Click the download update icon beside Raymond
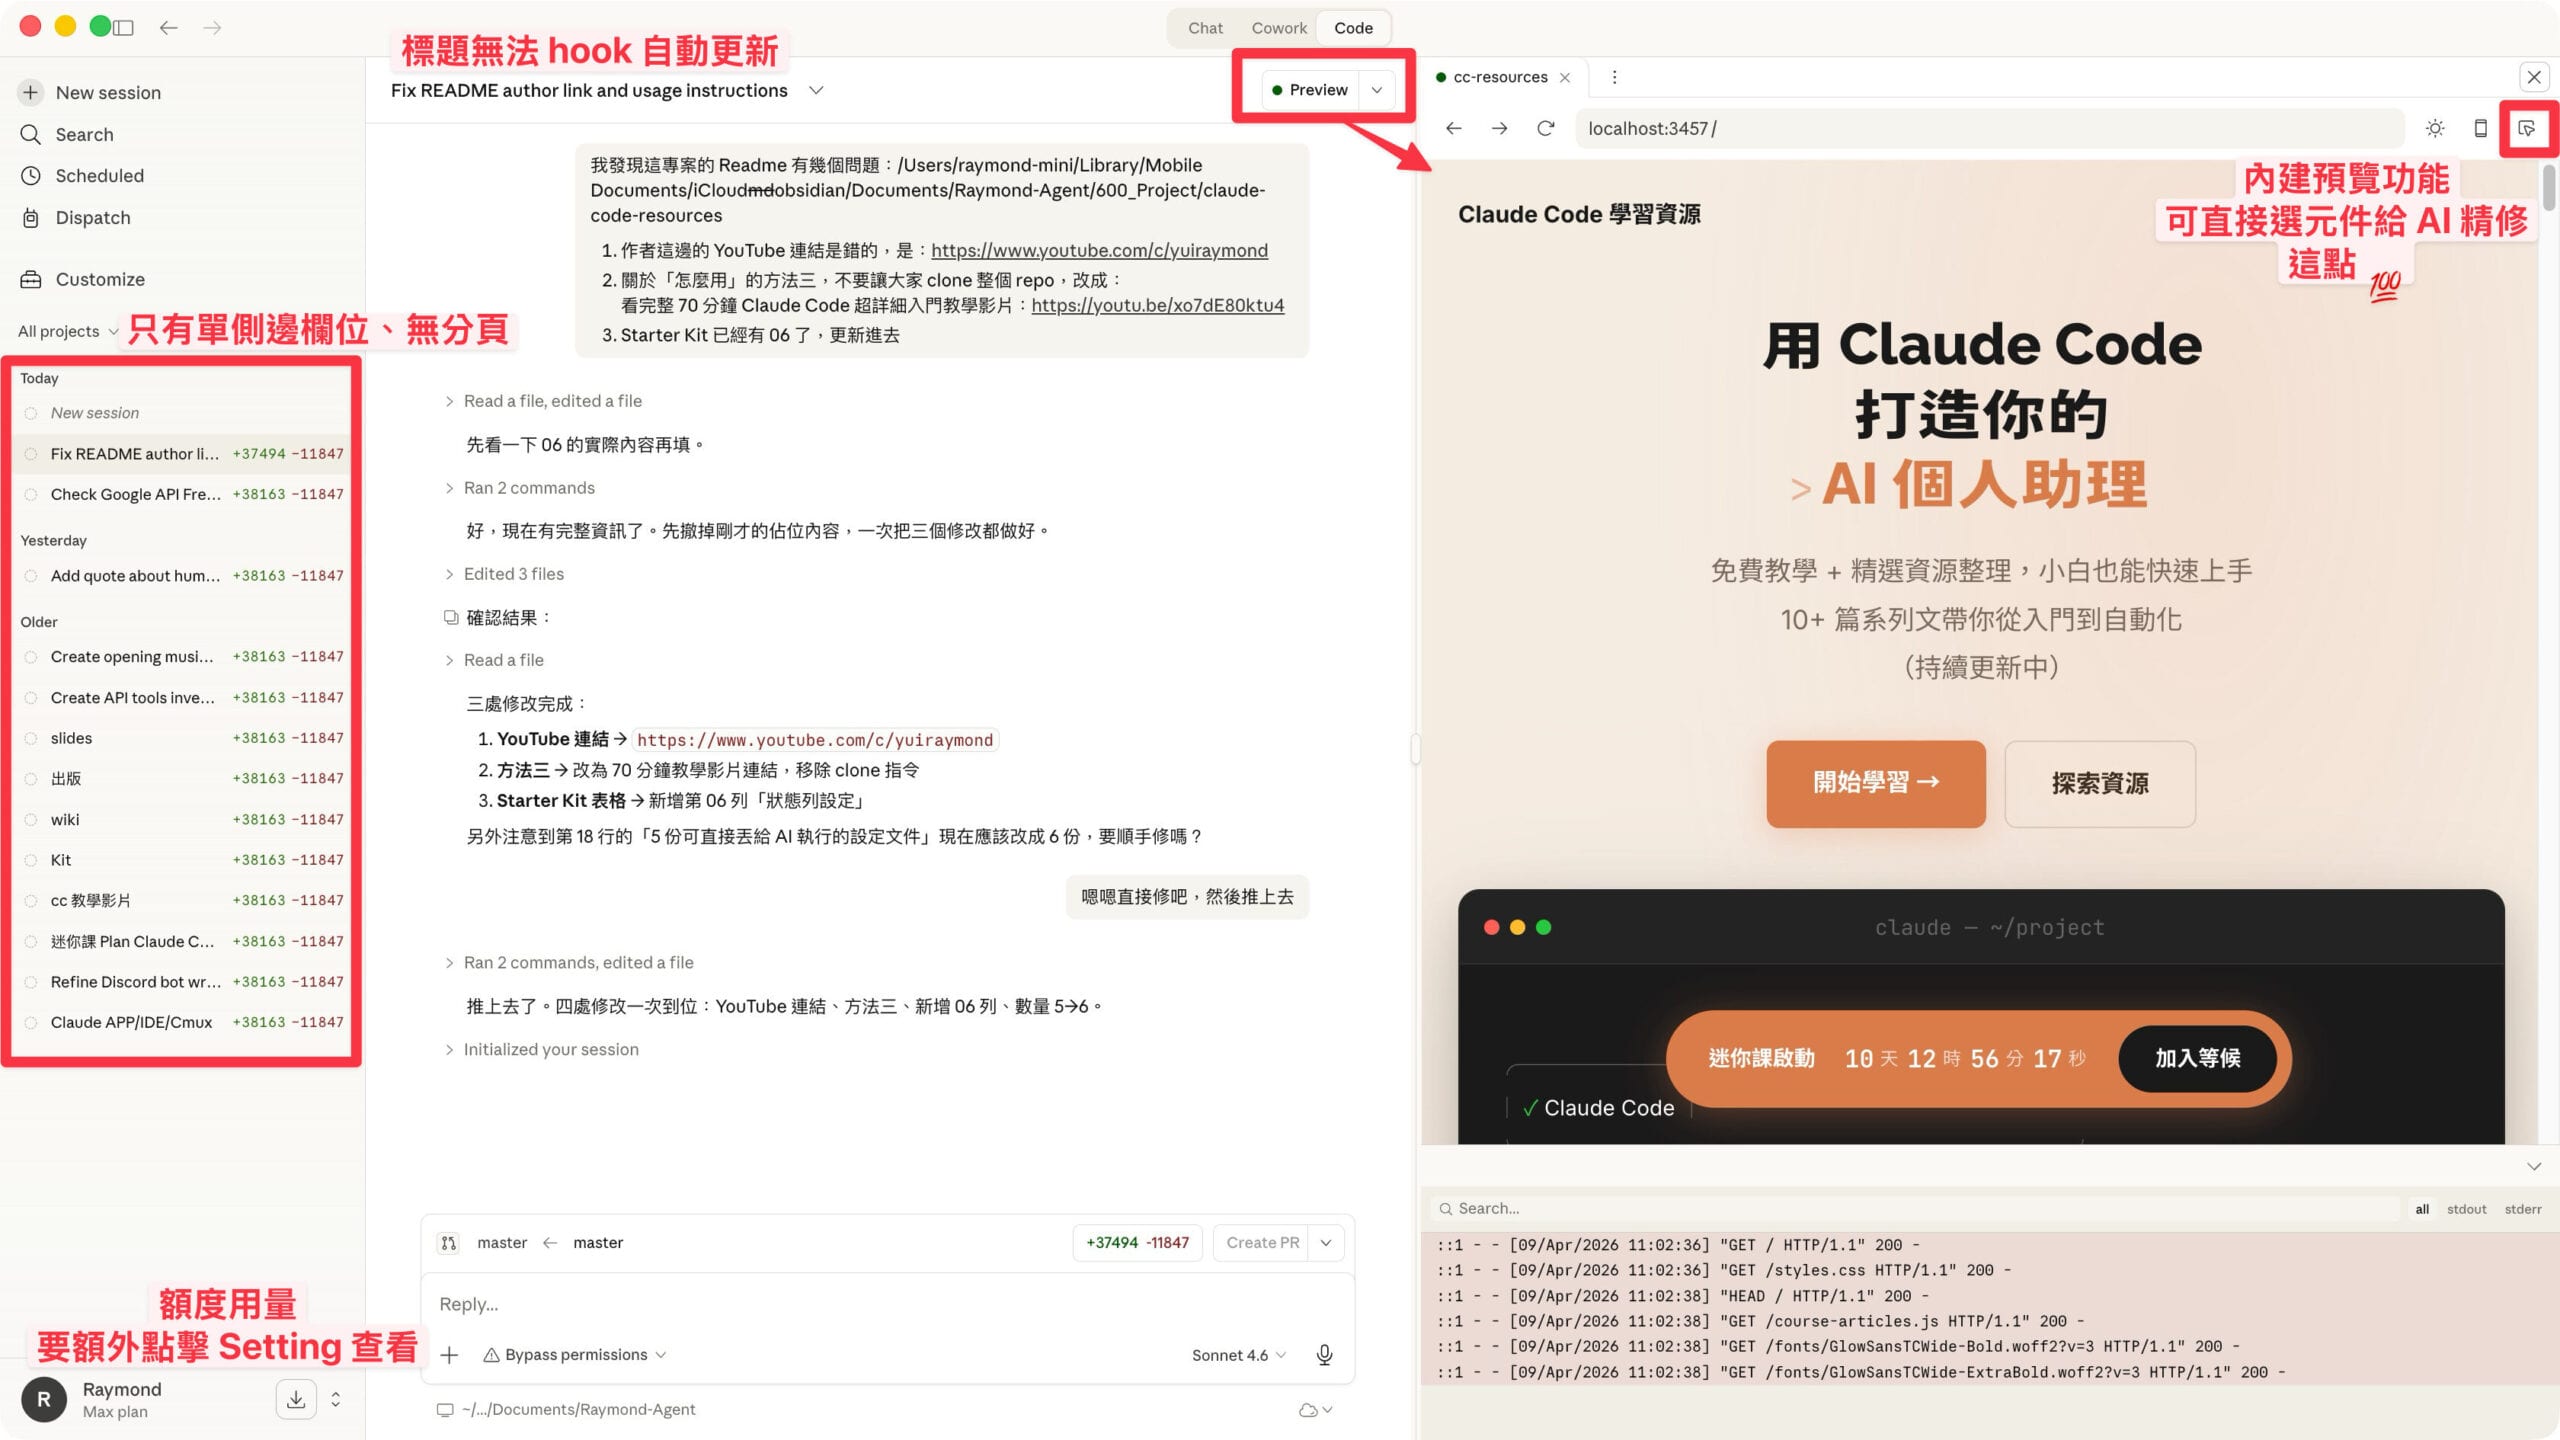This screenshot has width=2560, height=1440. tap(296, 1399)
